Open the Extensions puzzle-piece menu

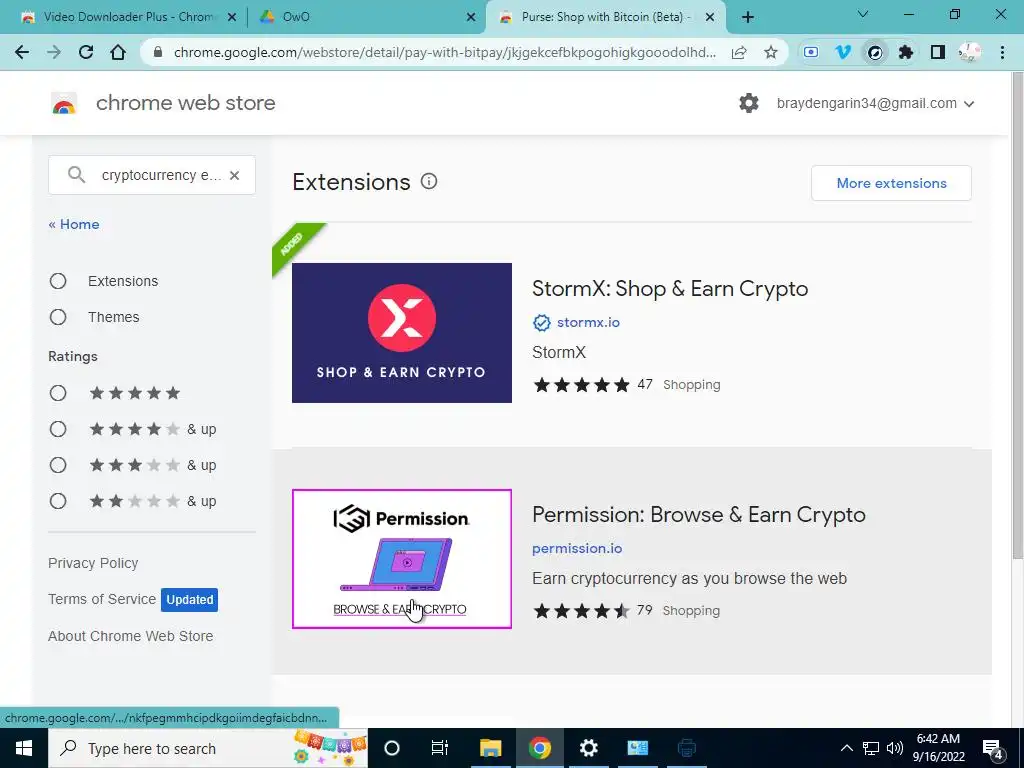906,52
